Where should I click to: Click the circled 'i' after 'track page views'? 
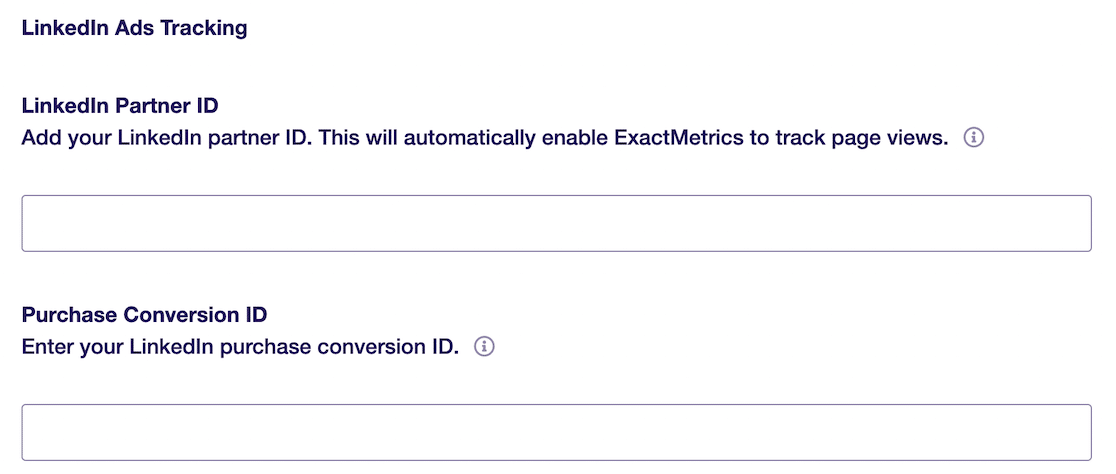pos(973,139)
